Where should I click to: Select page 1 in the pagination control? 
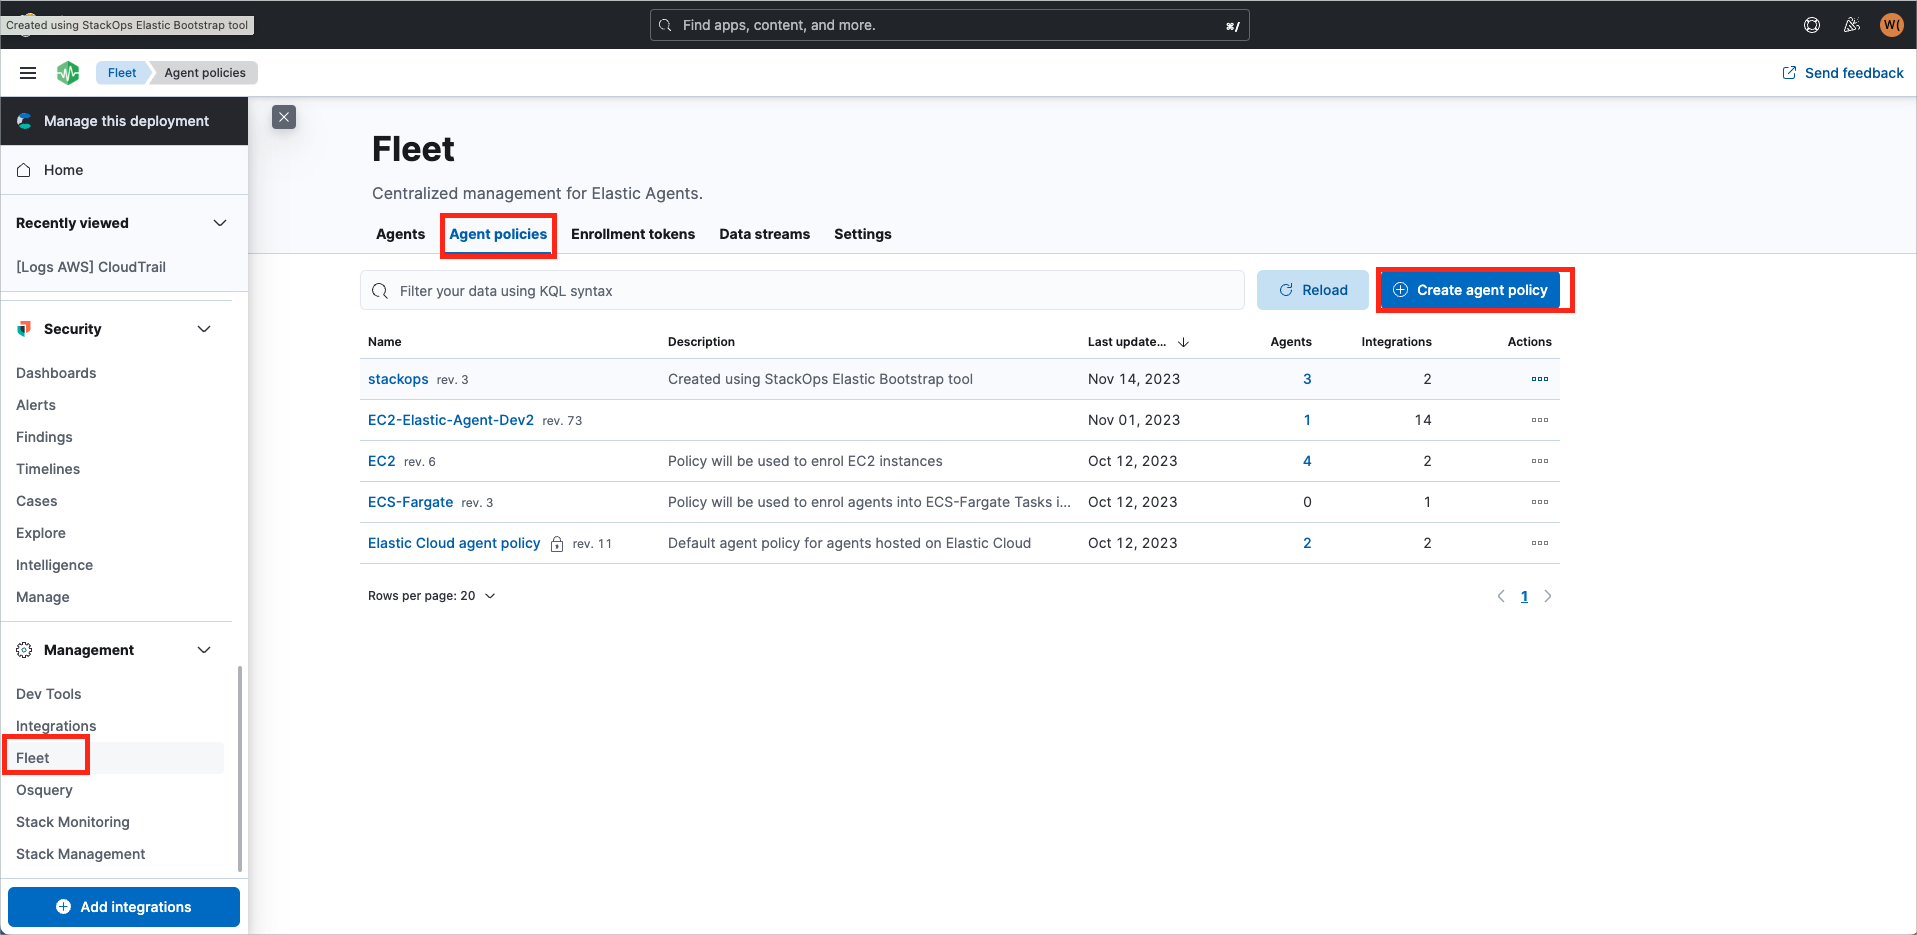click(x=1524, y=595)
